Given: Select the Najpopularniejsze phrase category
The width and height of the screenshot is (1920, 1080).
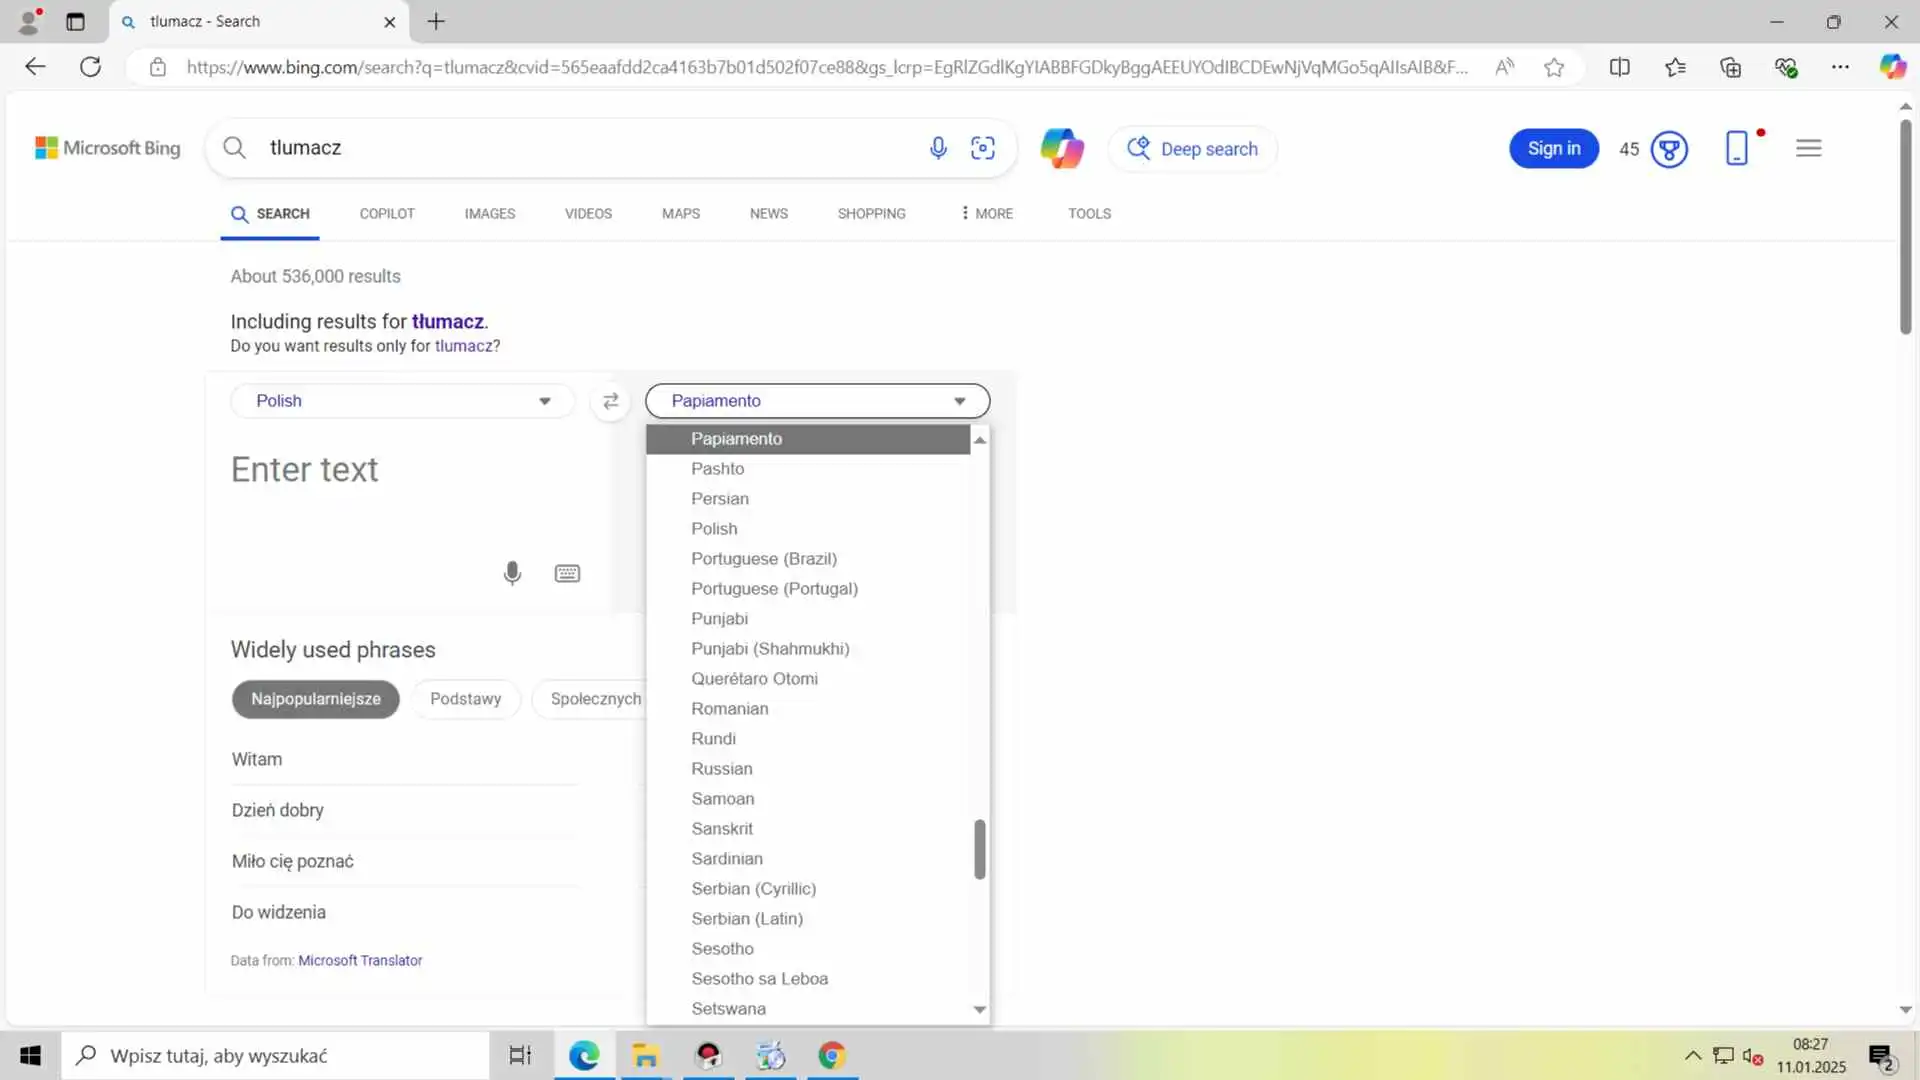Looking at the screenshot, I should click(x=315, y=699).
